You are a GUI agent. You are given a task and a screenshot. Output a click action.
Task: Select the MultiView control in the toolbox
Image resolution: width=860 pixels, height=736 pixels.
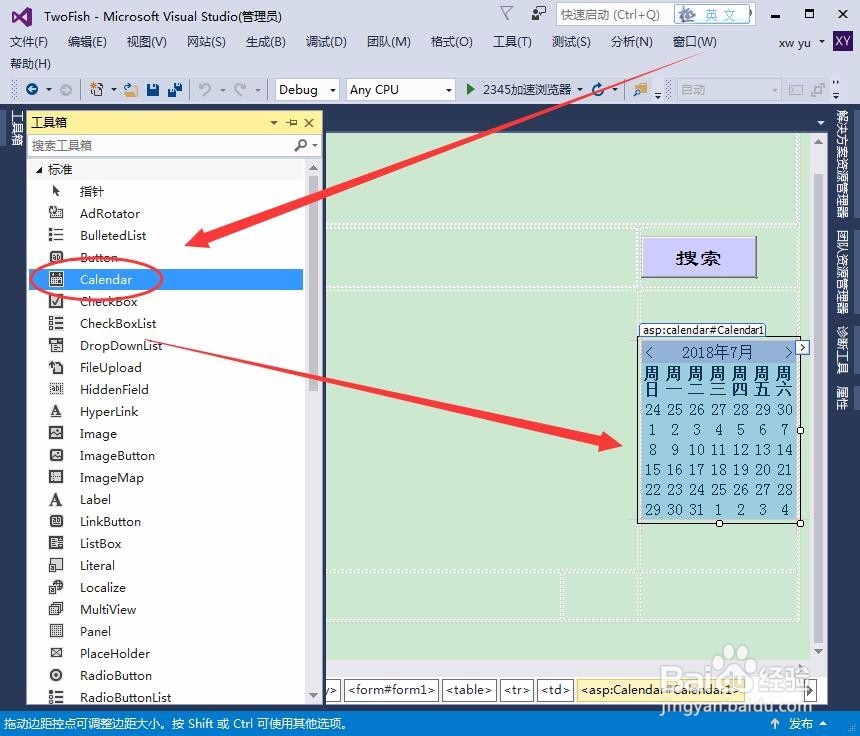[x=165, y=609]
